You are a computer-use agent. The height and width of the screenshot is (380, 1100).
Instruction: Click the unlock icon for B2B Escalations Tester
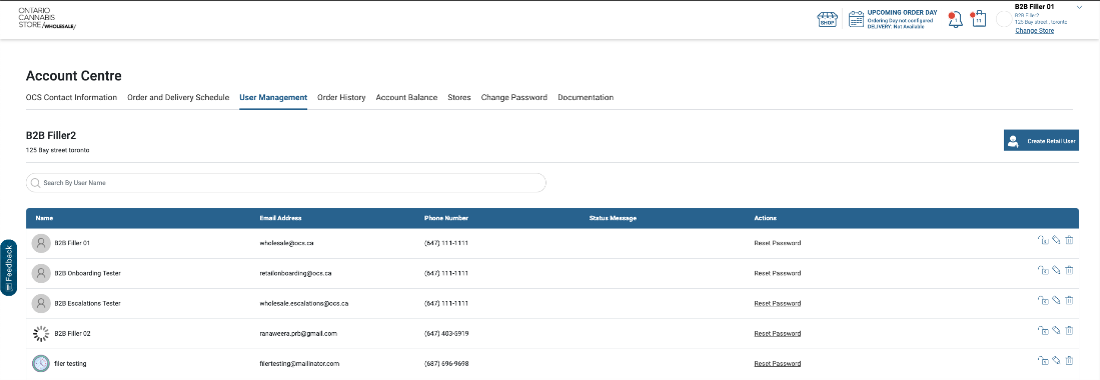[x=1043, y=301]
